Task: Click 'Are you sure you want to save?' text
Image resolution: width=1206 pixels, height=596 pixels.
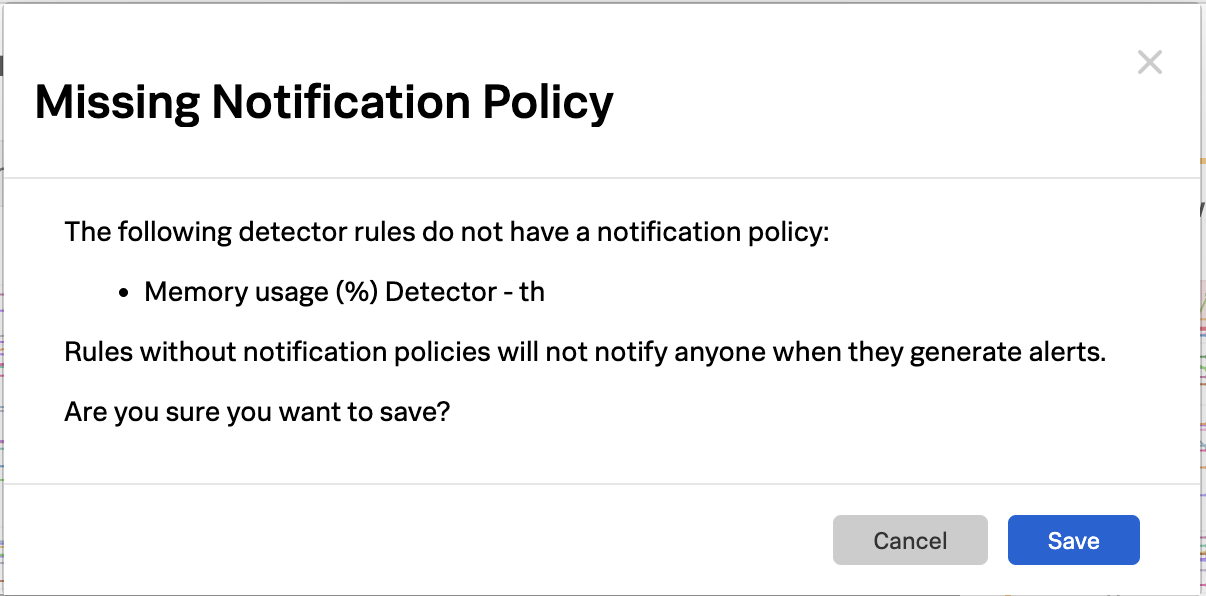Action: tap(257, 411)
